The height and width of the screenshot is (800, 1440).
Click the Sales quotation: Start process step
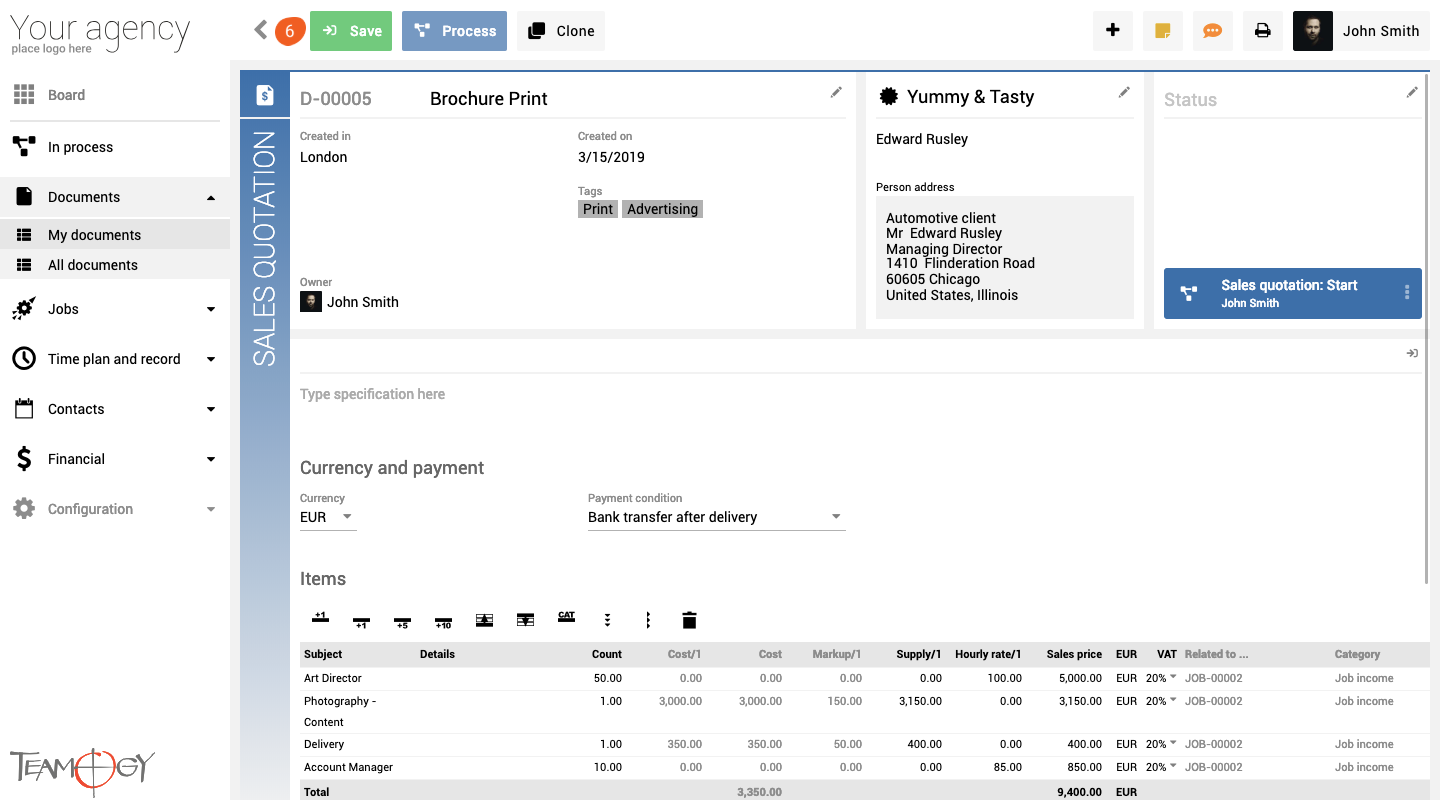[x=1293, y=293]
